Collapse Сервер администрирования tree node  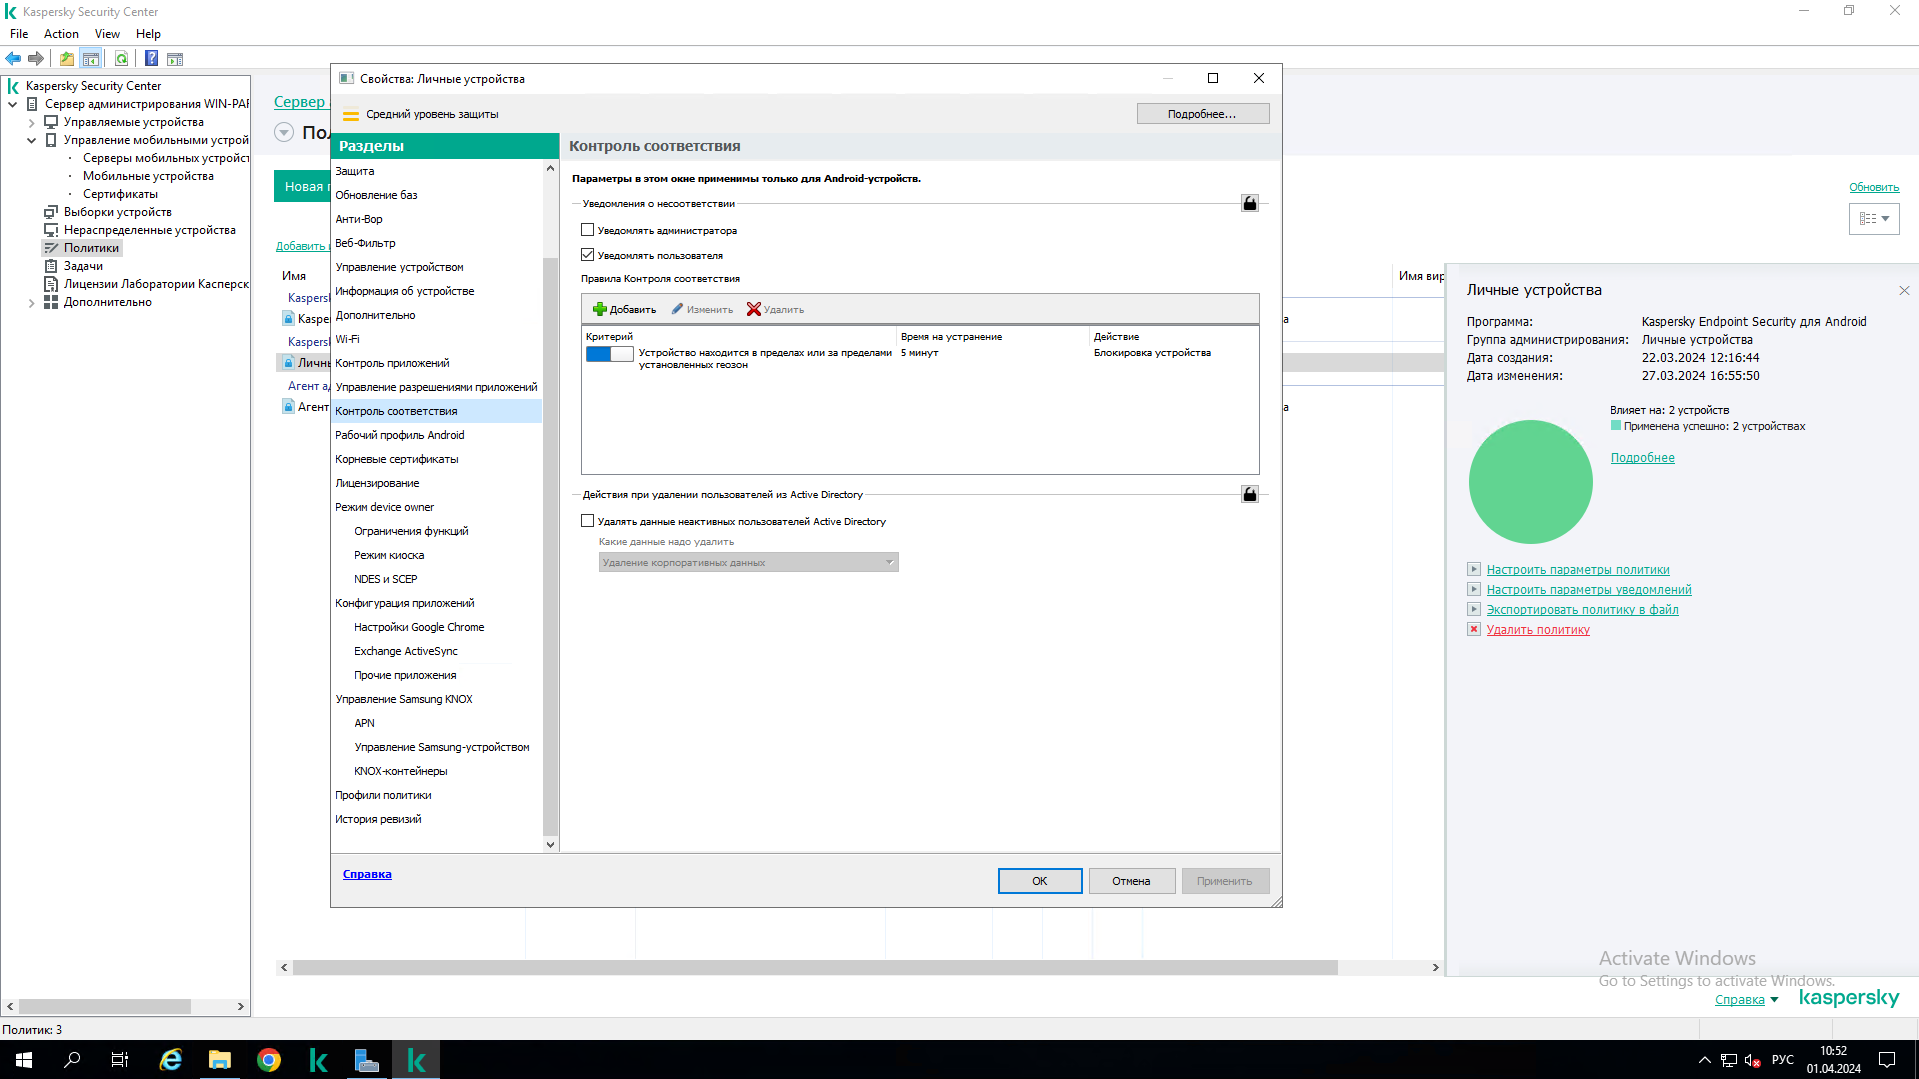12,104
